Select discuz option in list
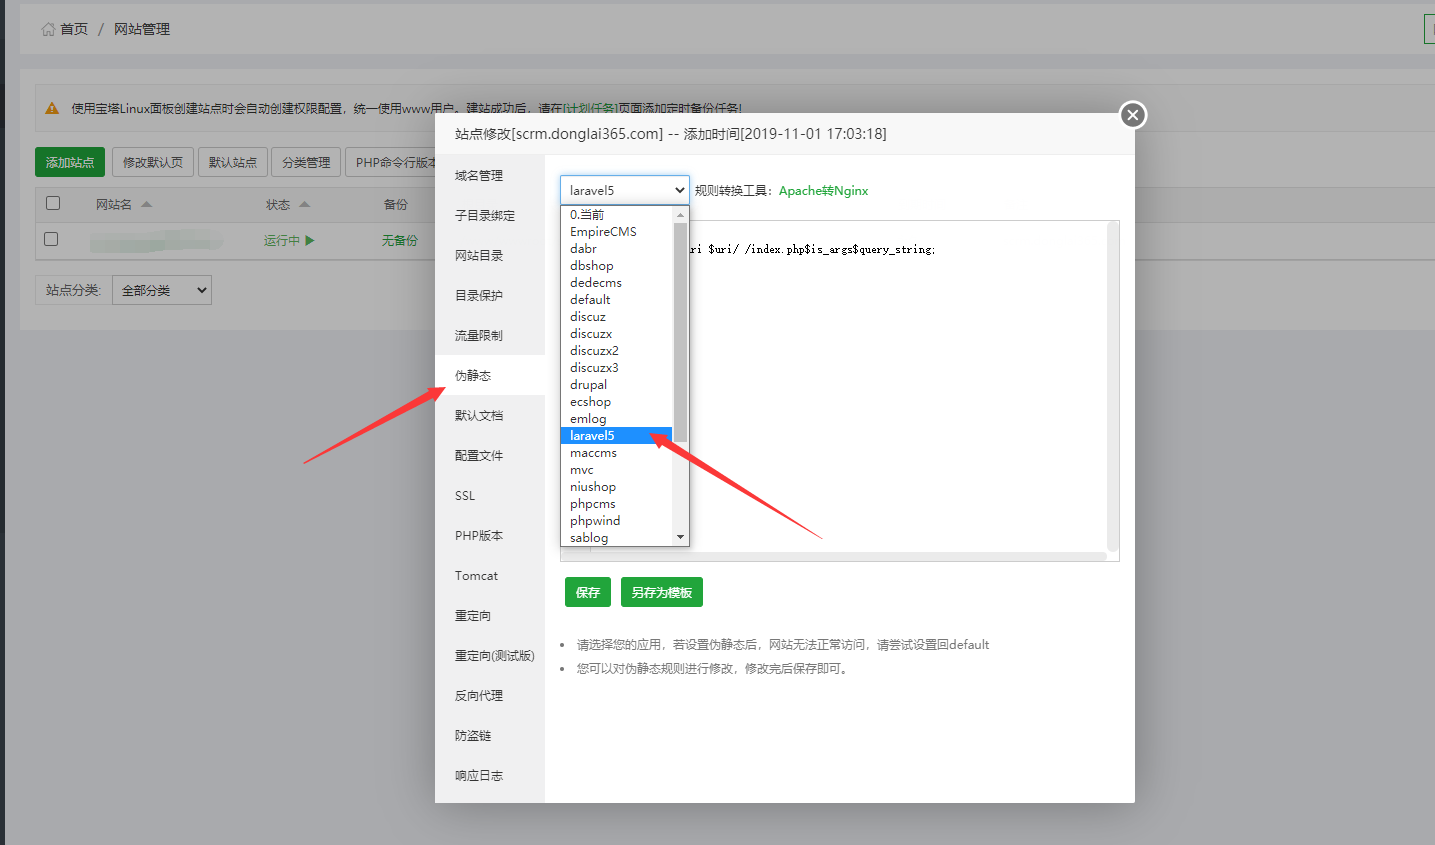 617,317
